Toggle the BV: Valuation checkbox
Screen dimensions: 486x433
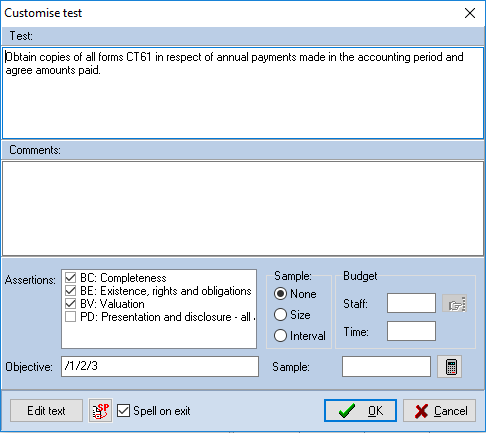point(70,304)
